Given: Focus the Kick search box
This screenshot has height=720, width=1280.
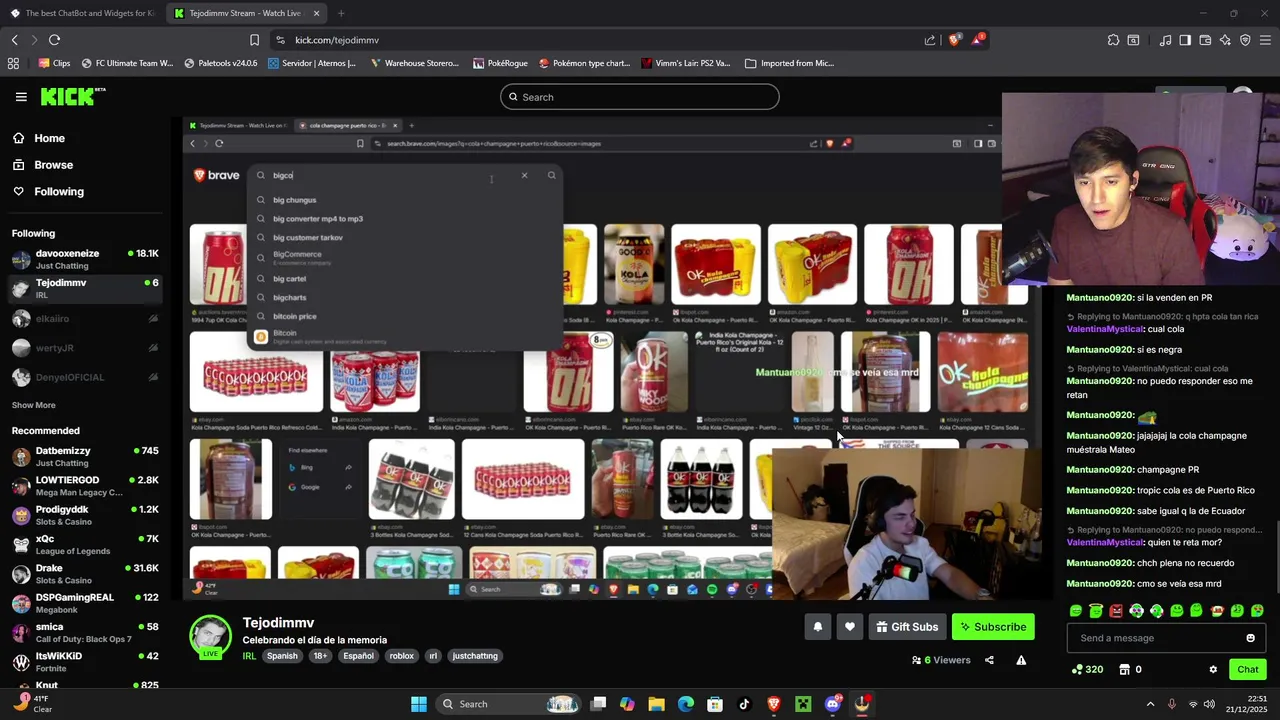Looking at the screenshot, I should point(640,97).
